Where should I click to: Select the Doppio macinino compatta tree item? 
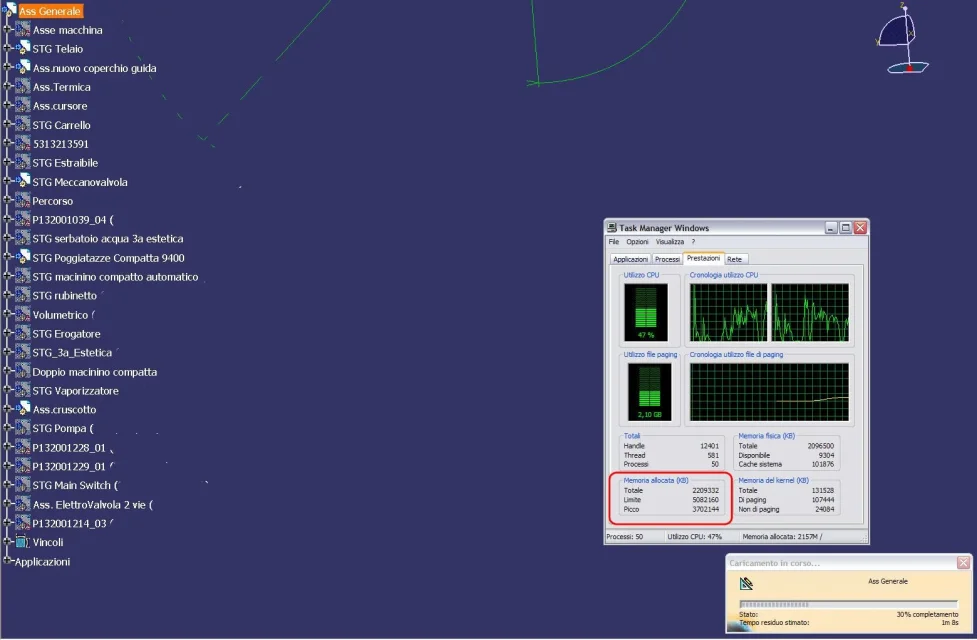[94, 371]
